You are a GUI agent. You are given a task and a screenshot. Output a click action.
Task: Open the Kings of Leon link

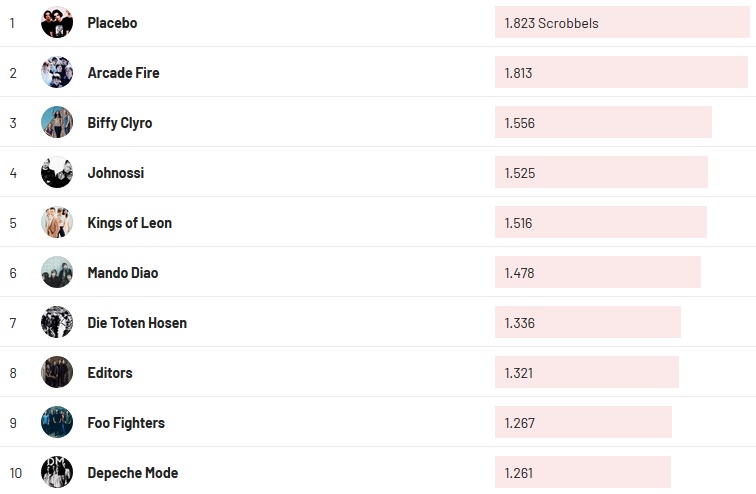[129, 222]
